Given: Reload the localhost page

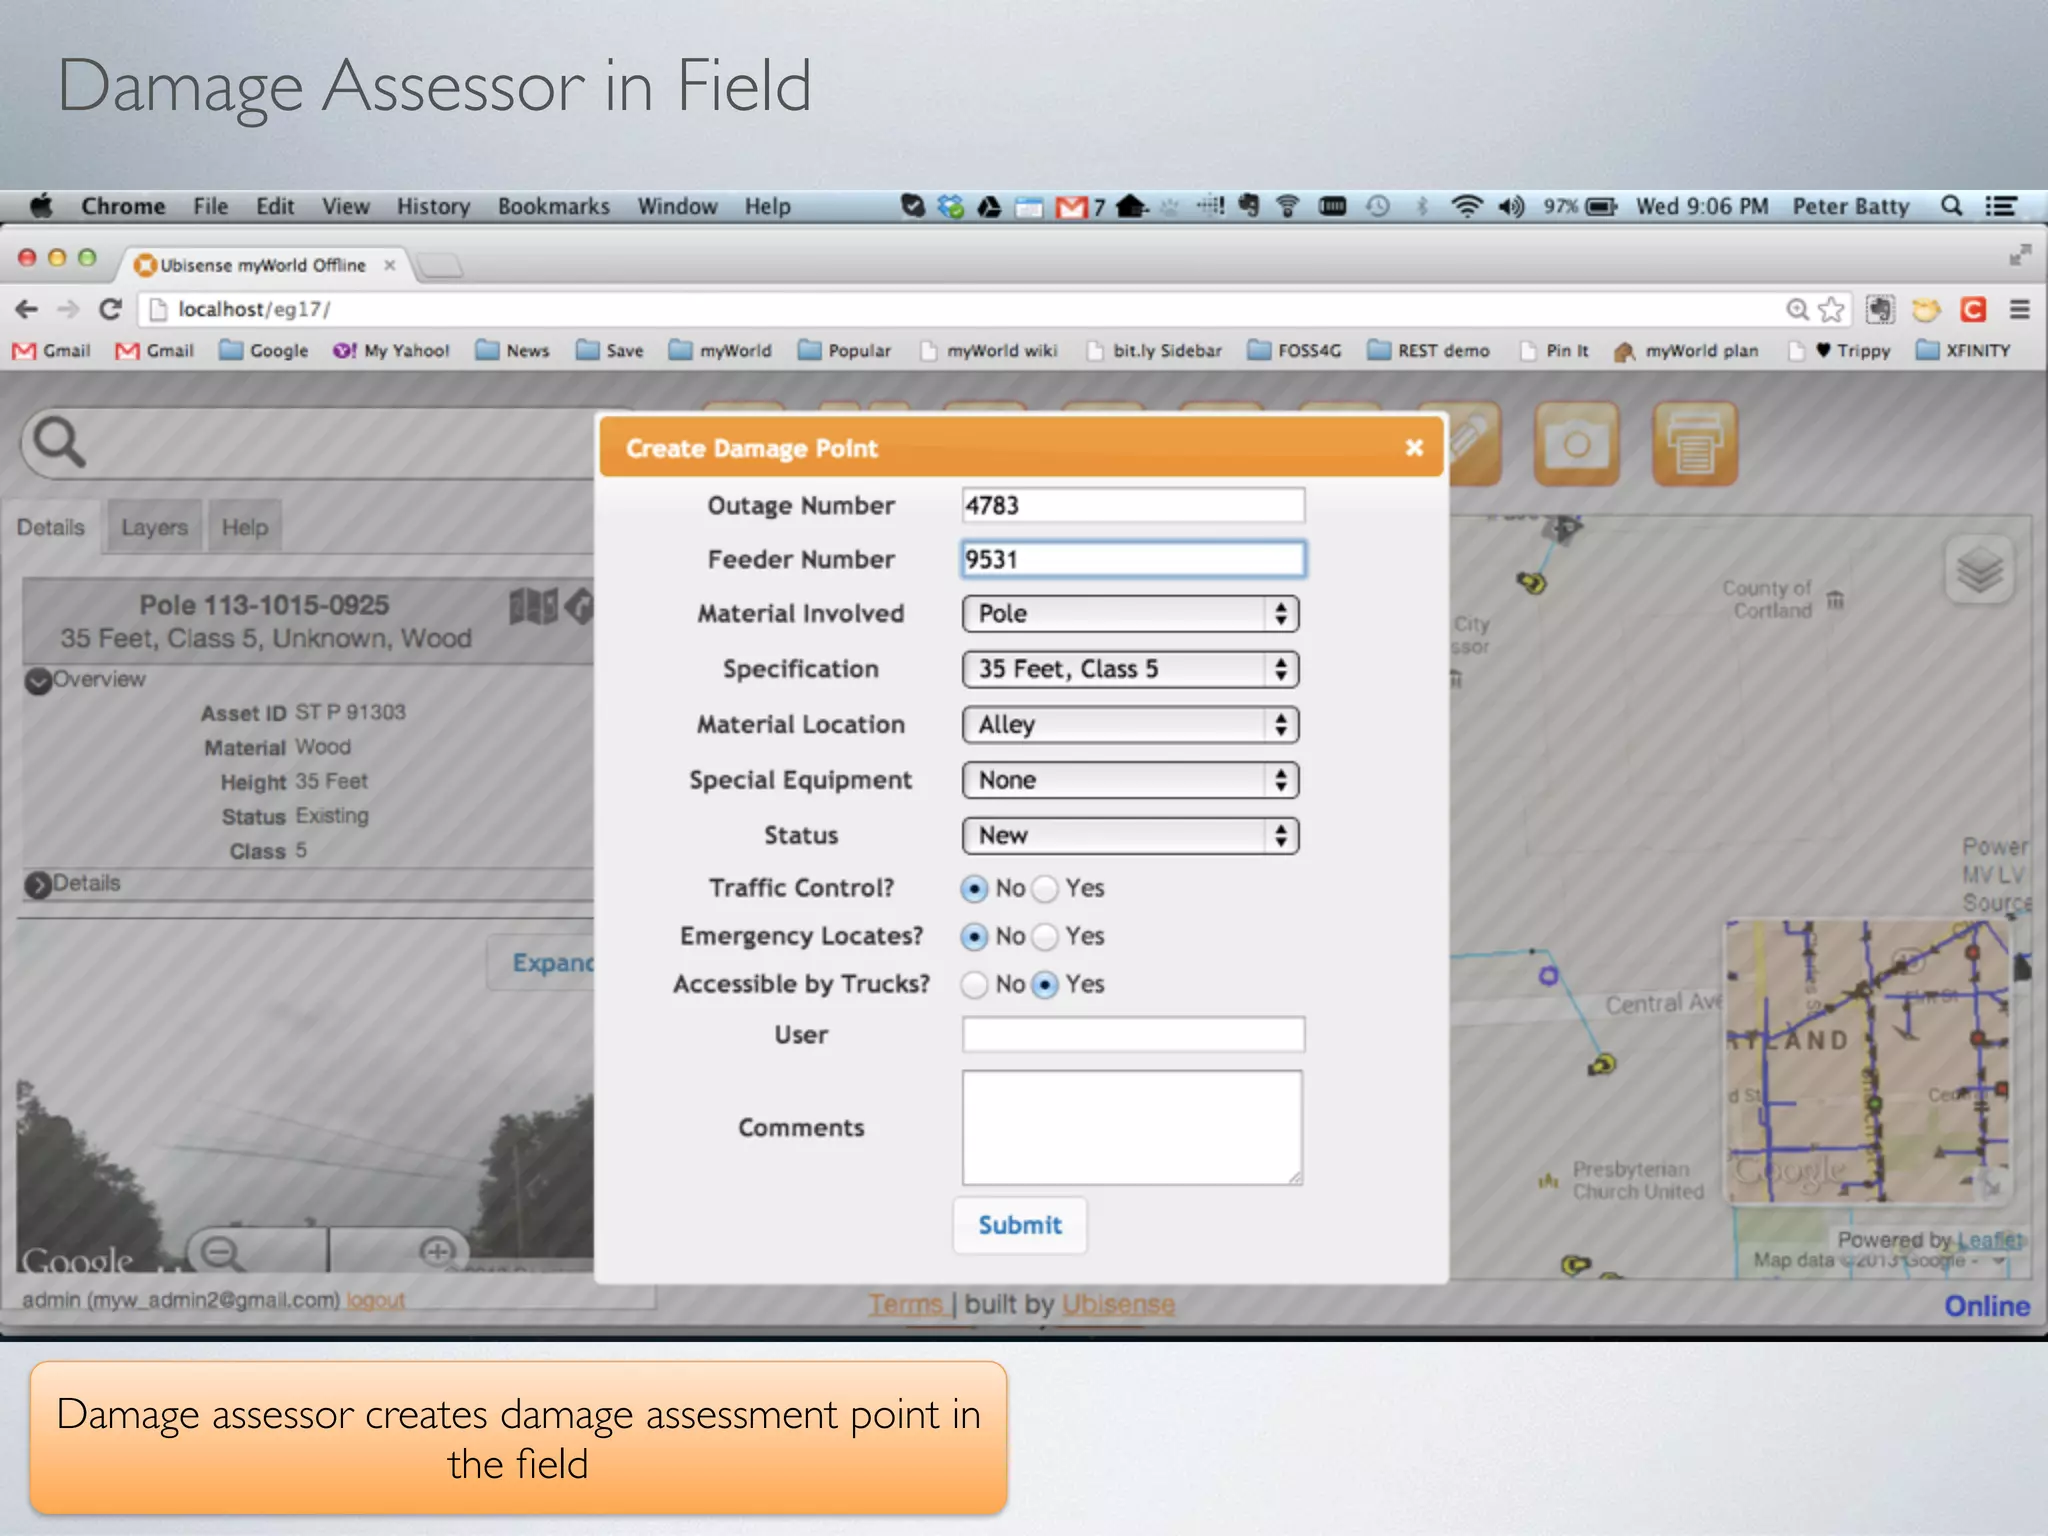Looking at the screenshot, I should tap(110, 309).
